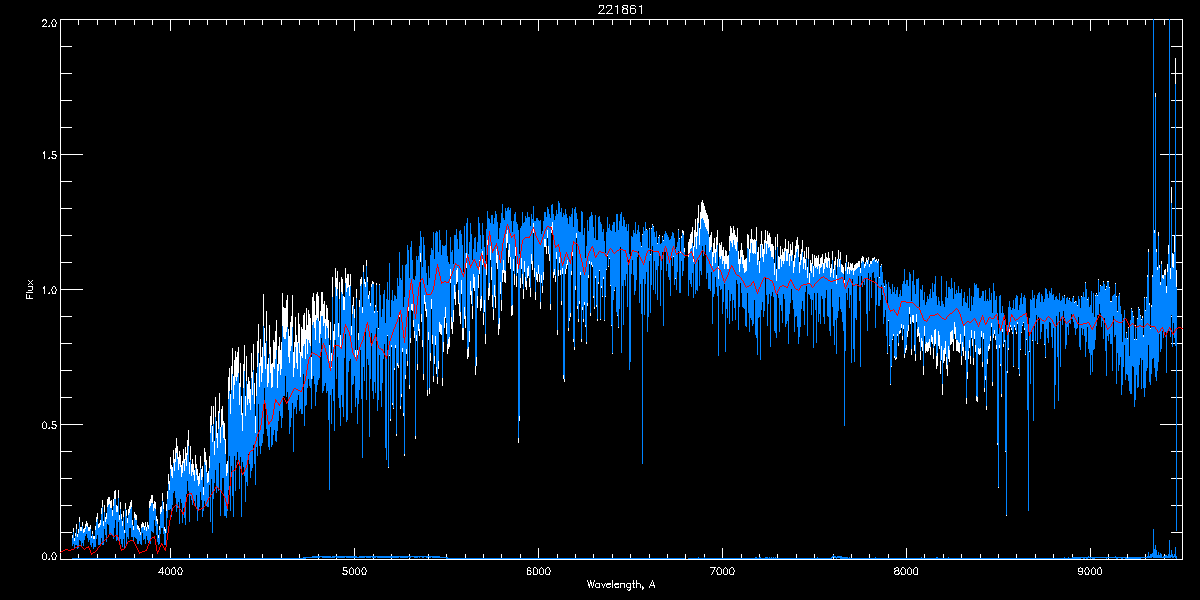The width and height of the screenshot is (1200, 600).
Task: Select the 7000 wavelength tick label
Action: [x=722, y=572]
